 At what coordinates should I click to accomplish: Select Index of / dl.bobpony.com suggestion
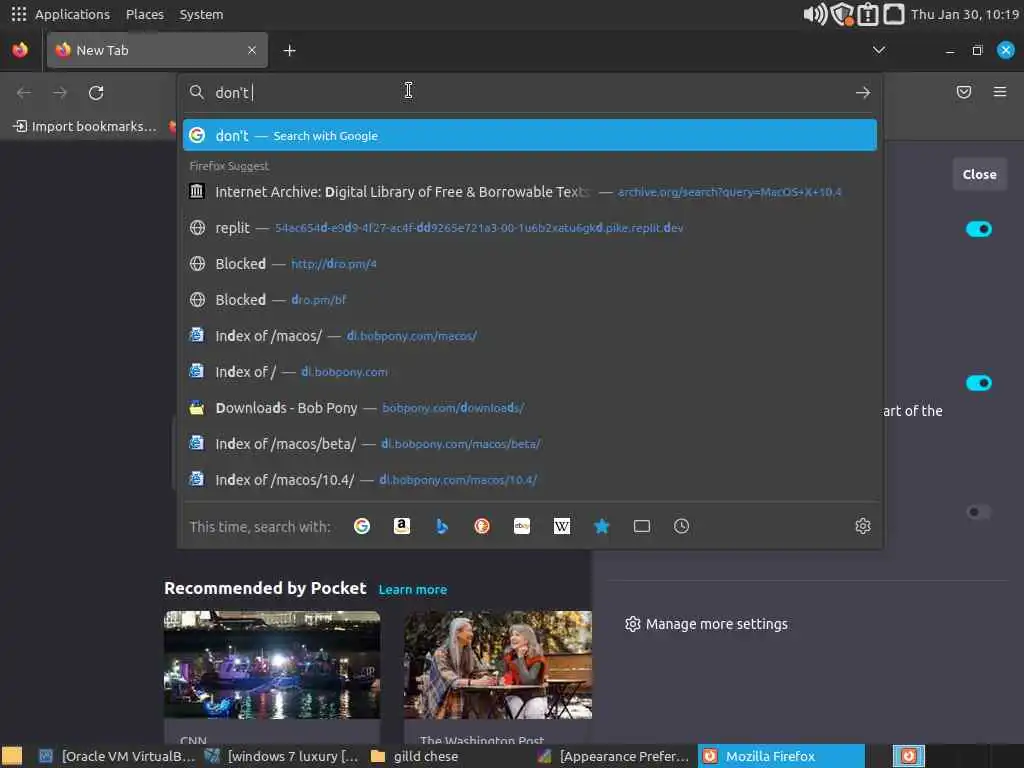[530, 371]
